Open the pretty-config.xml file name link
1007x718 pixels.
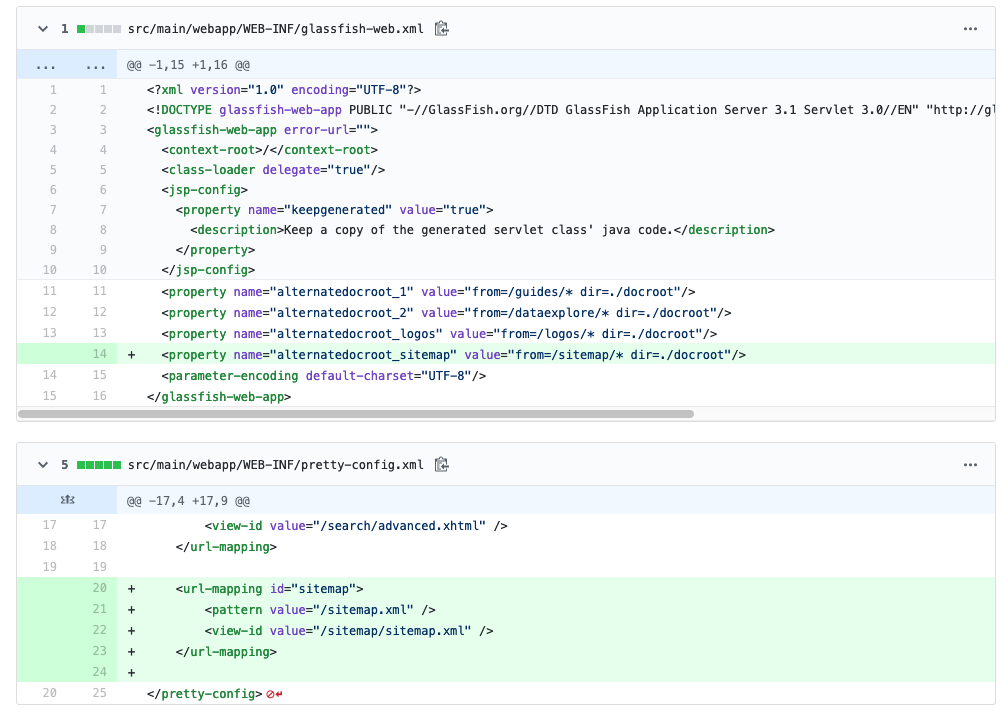click(x=276, y=465)
